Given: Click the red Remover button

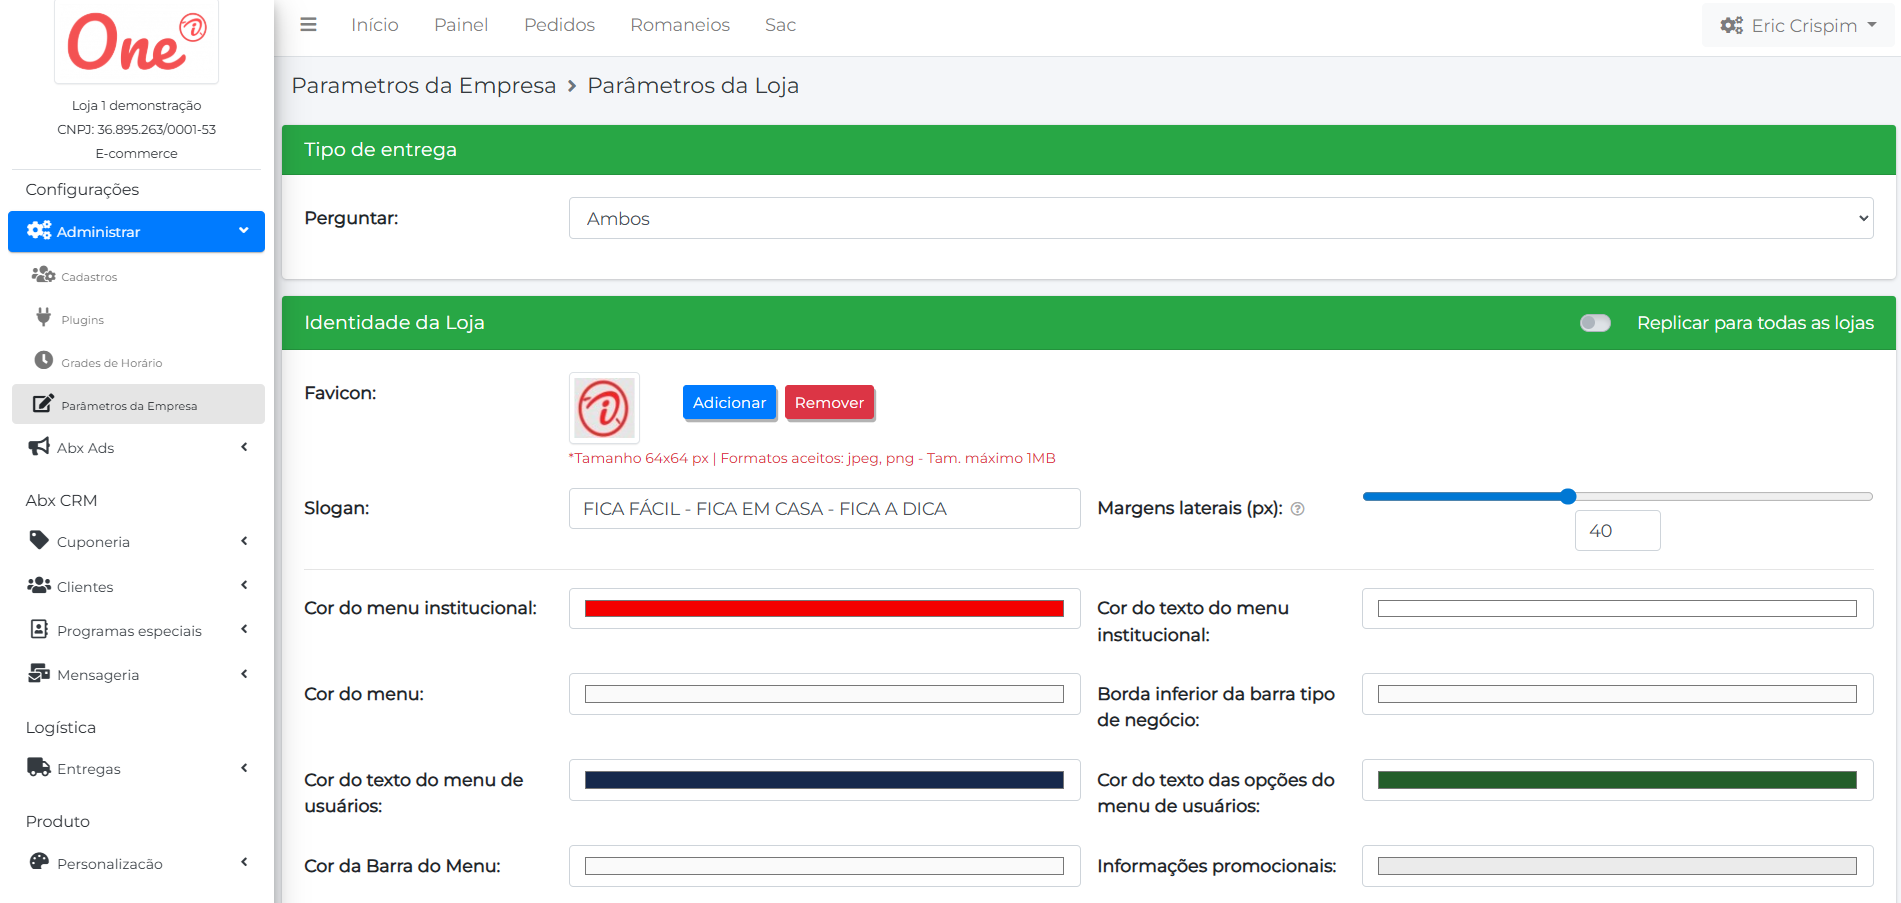Looking at the screenshot, I should tap(829, 403).
